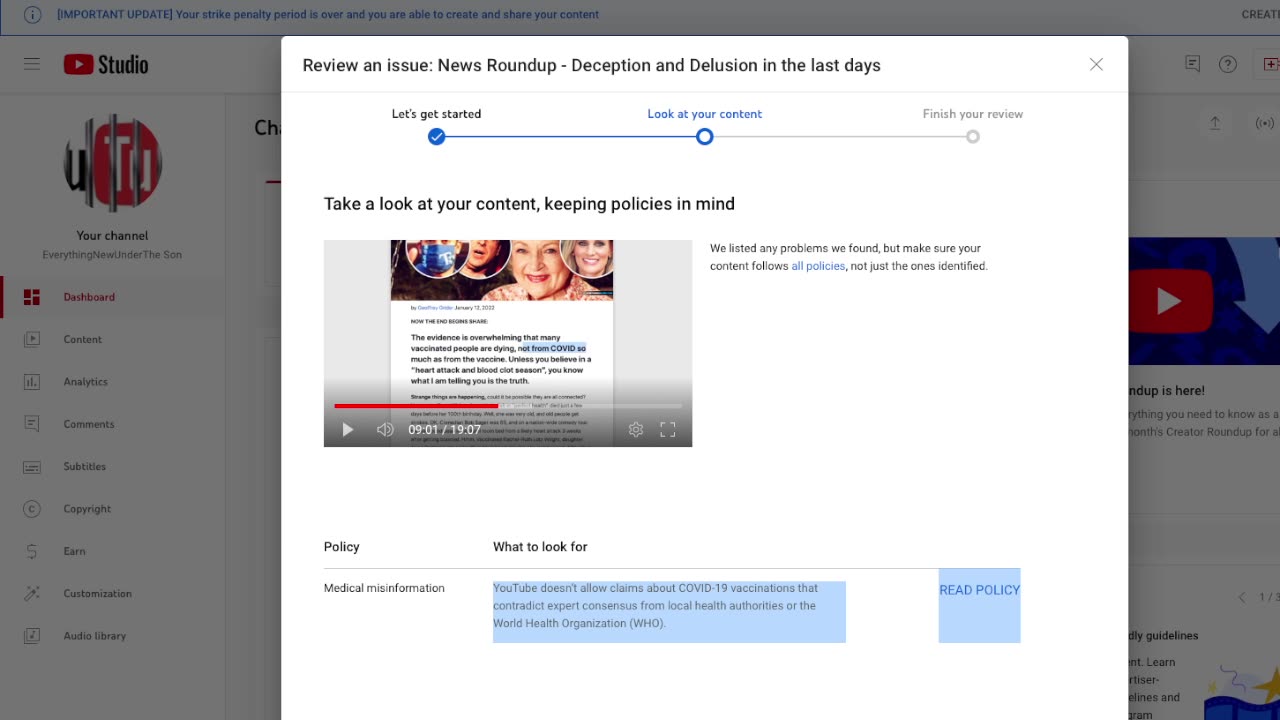Click the YouTube Studio logo
This screenshot has width=1280, height=720.
pyautogui.click(x=106, y=64)
